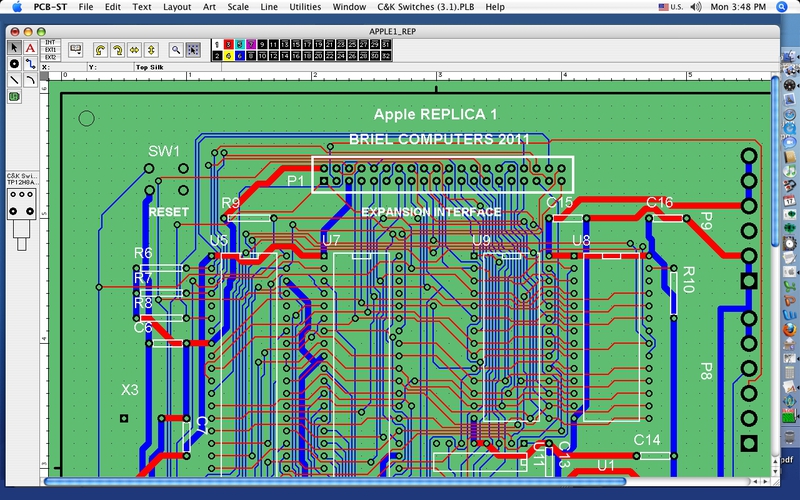Select yellow layer 4 swatch

[229, 56]
